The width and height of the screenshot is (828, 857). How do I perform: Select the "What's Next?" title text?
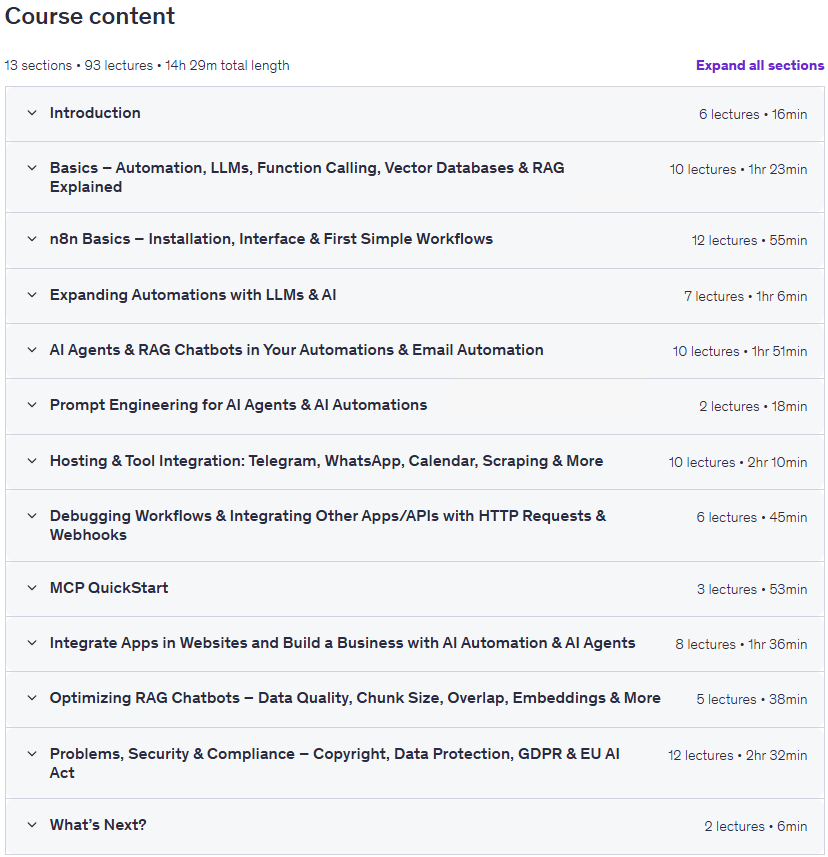98,825
